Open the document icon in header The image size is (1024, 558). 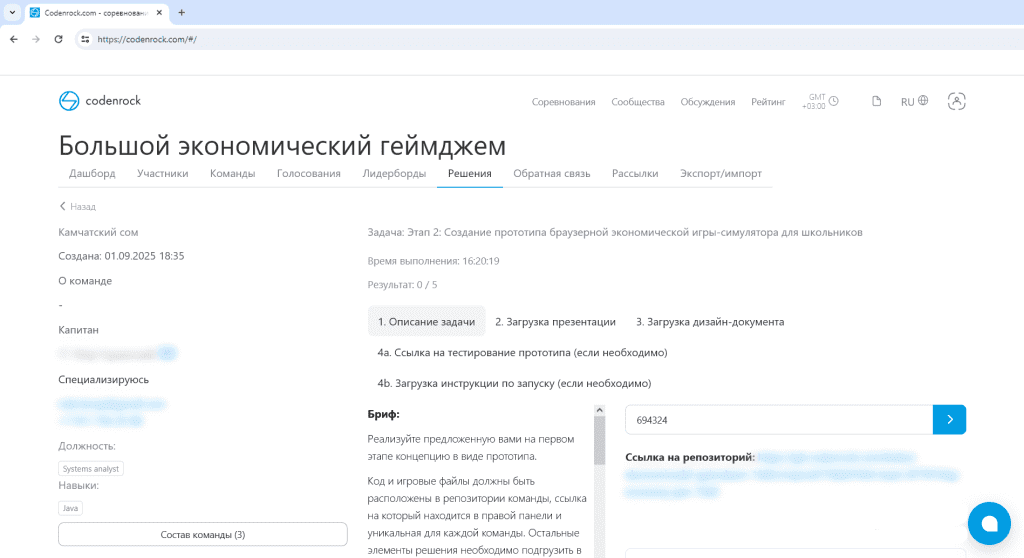pos(877,101)
